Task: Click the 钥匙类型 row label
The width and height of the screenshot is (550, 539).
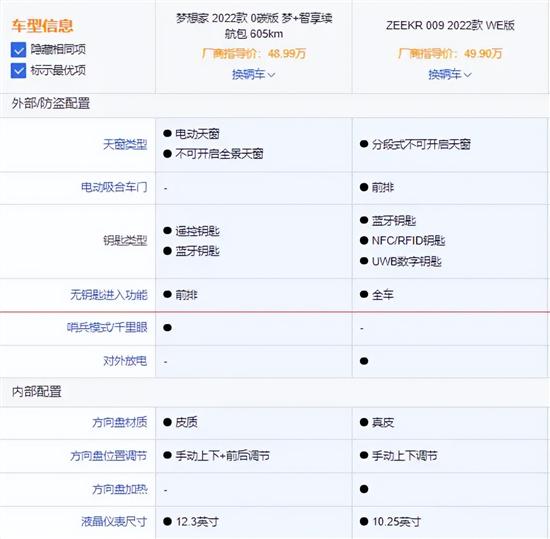Action: (125, 241)
